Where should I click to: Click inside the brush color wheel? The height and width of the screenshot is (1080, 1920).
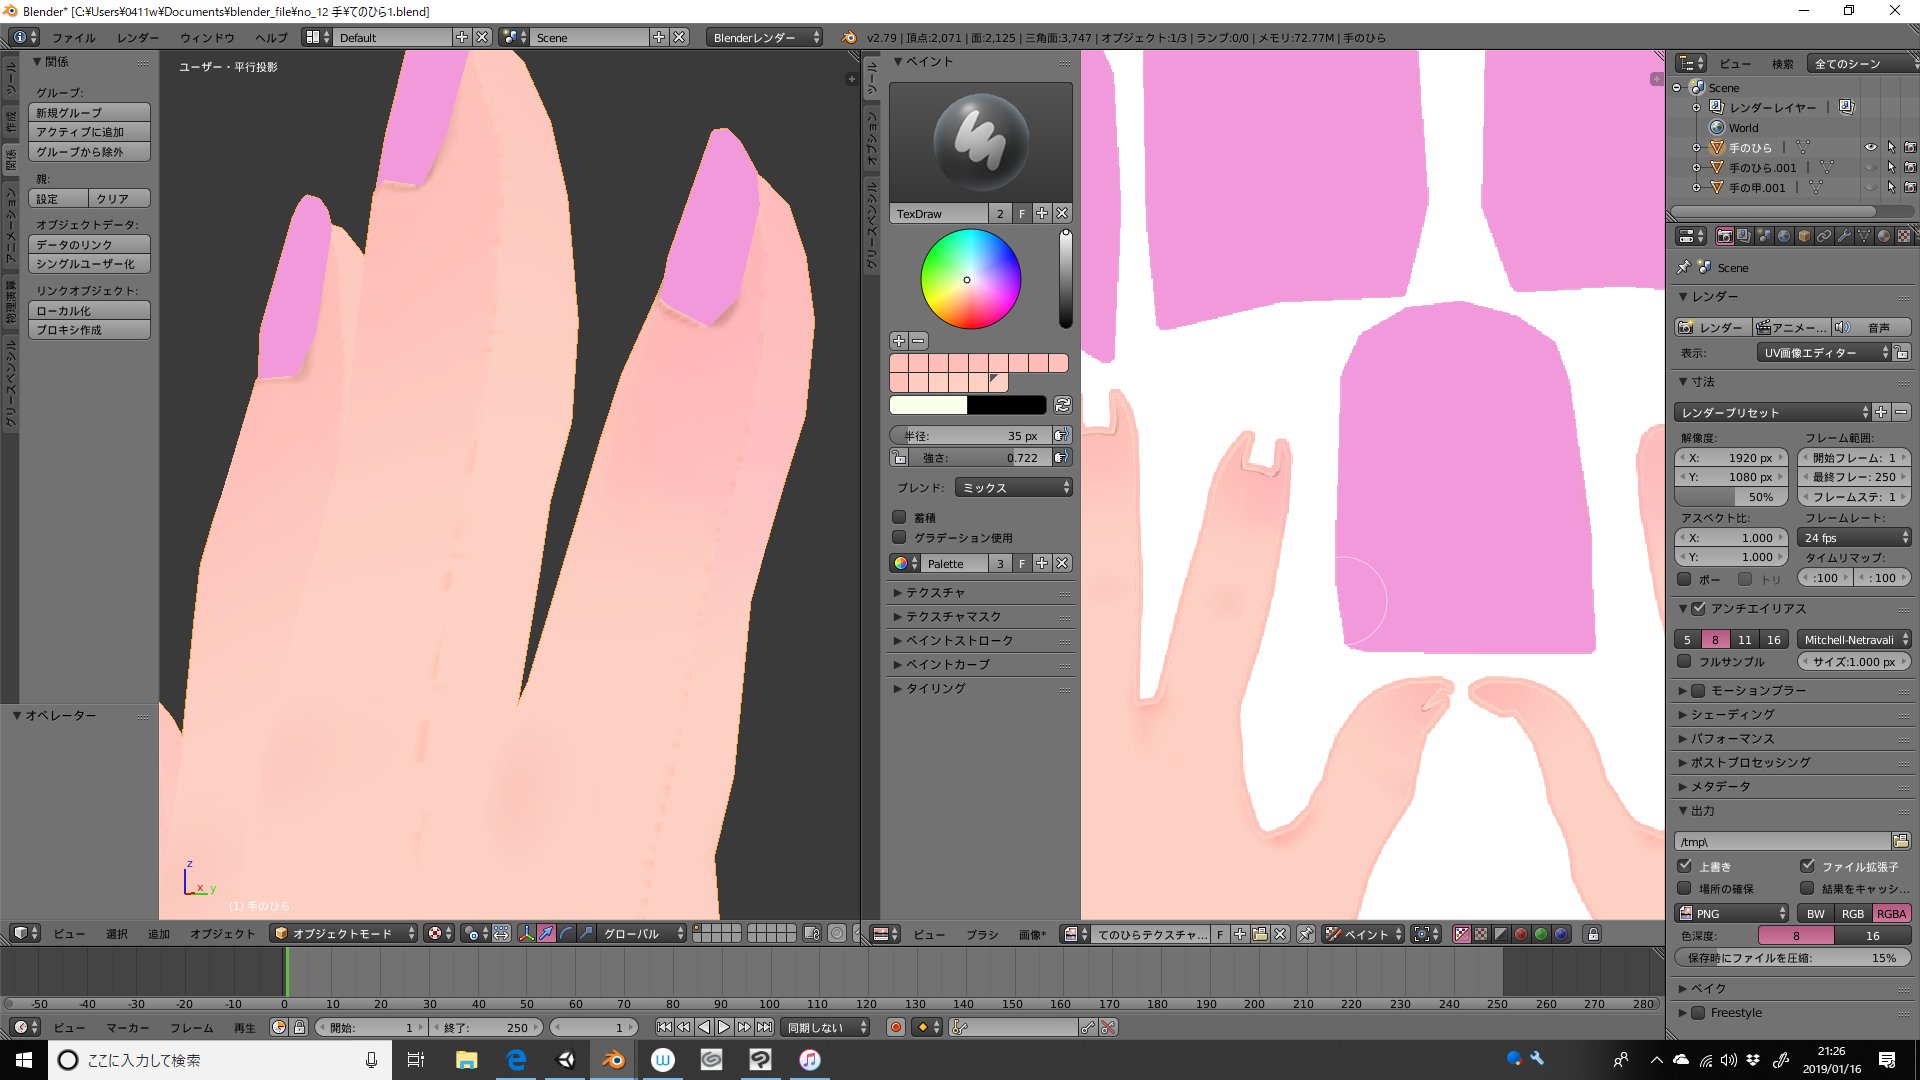971,279
